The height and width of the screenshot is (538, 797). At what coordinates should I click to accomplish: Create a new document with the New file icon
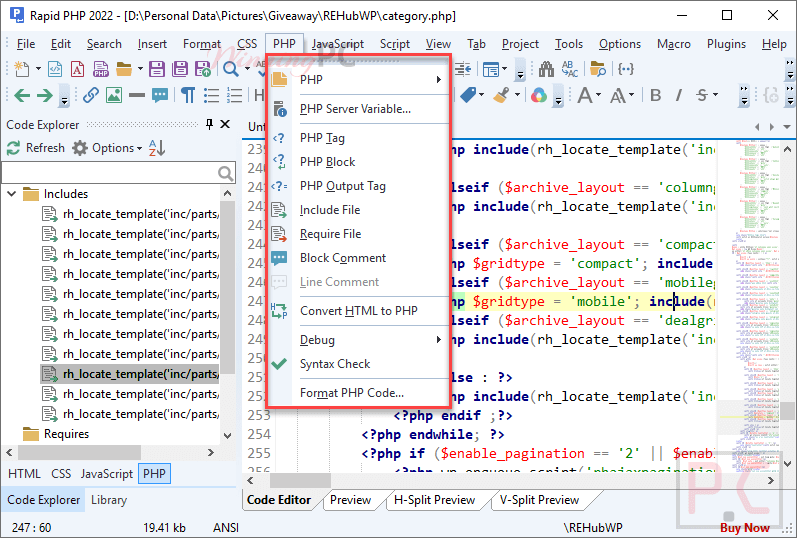pos(21,69)
